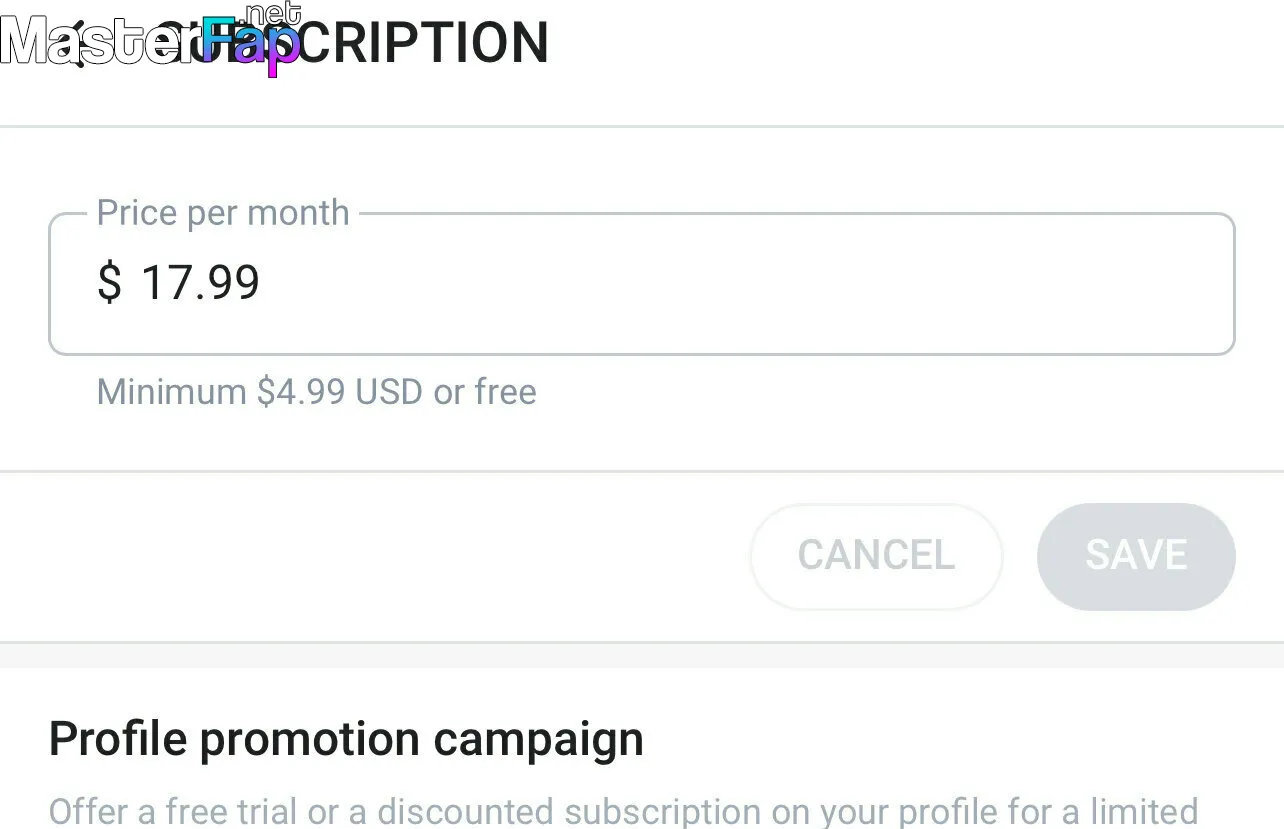Click the word free in minimum hint

506,391
